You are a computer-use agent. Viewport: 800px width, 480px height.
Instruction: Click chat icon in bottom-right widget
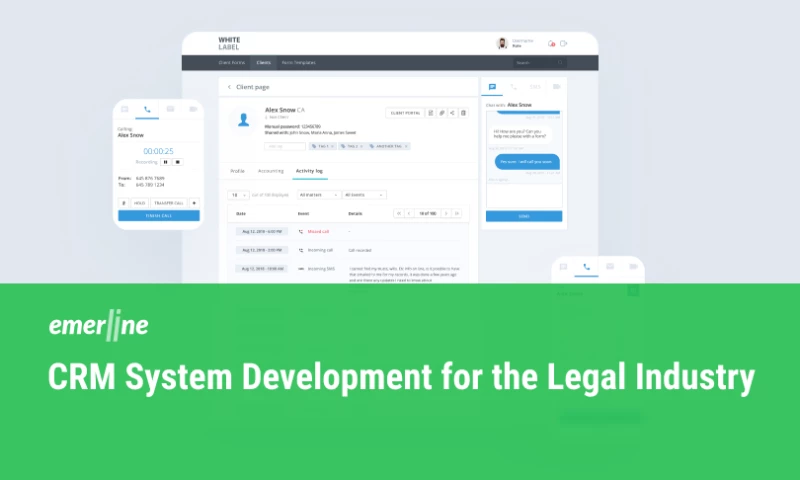point(563,267)
